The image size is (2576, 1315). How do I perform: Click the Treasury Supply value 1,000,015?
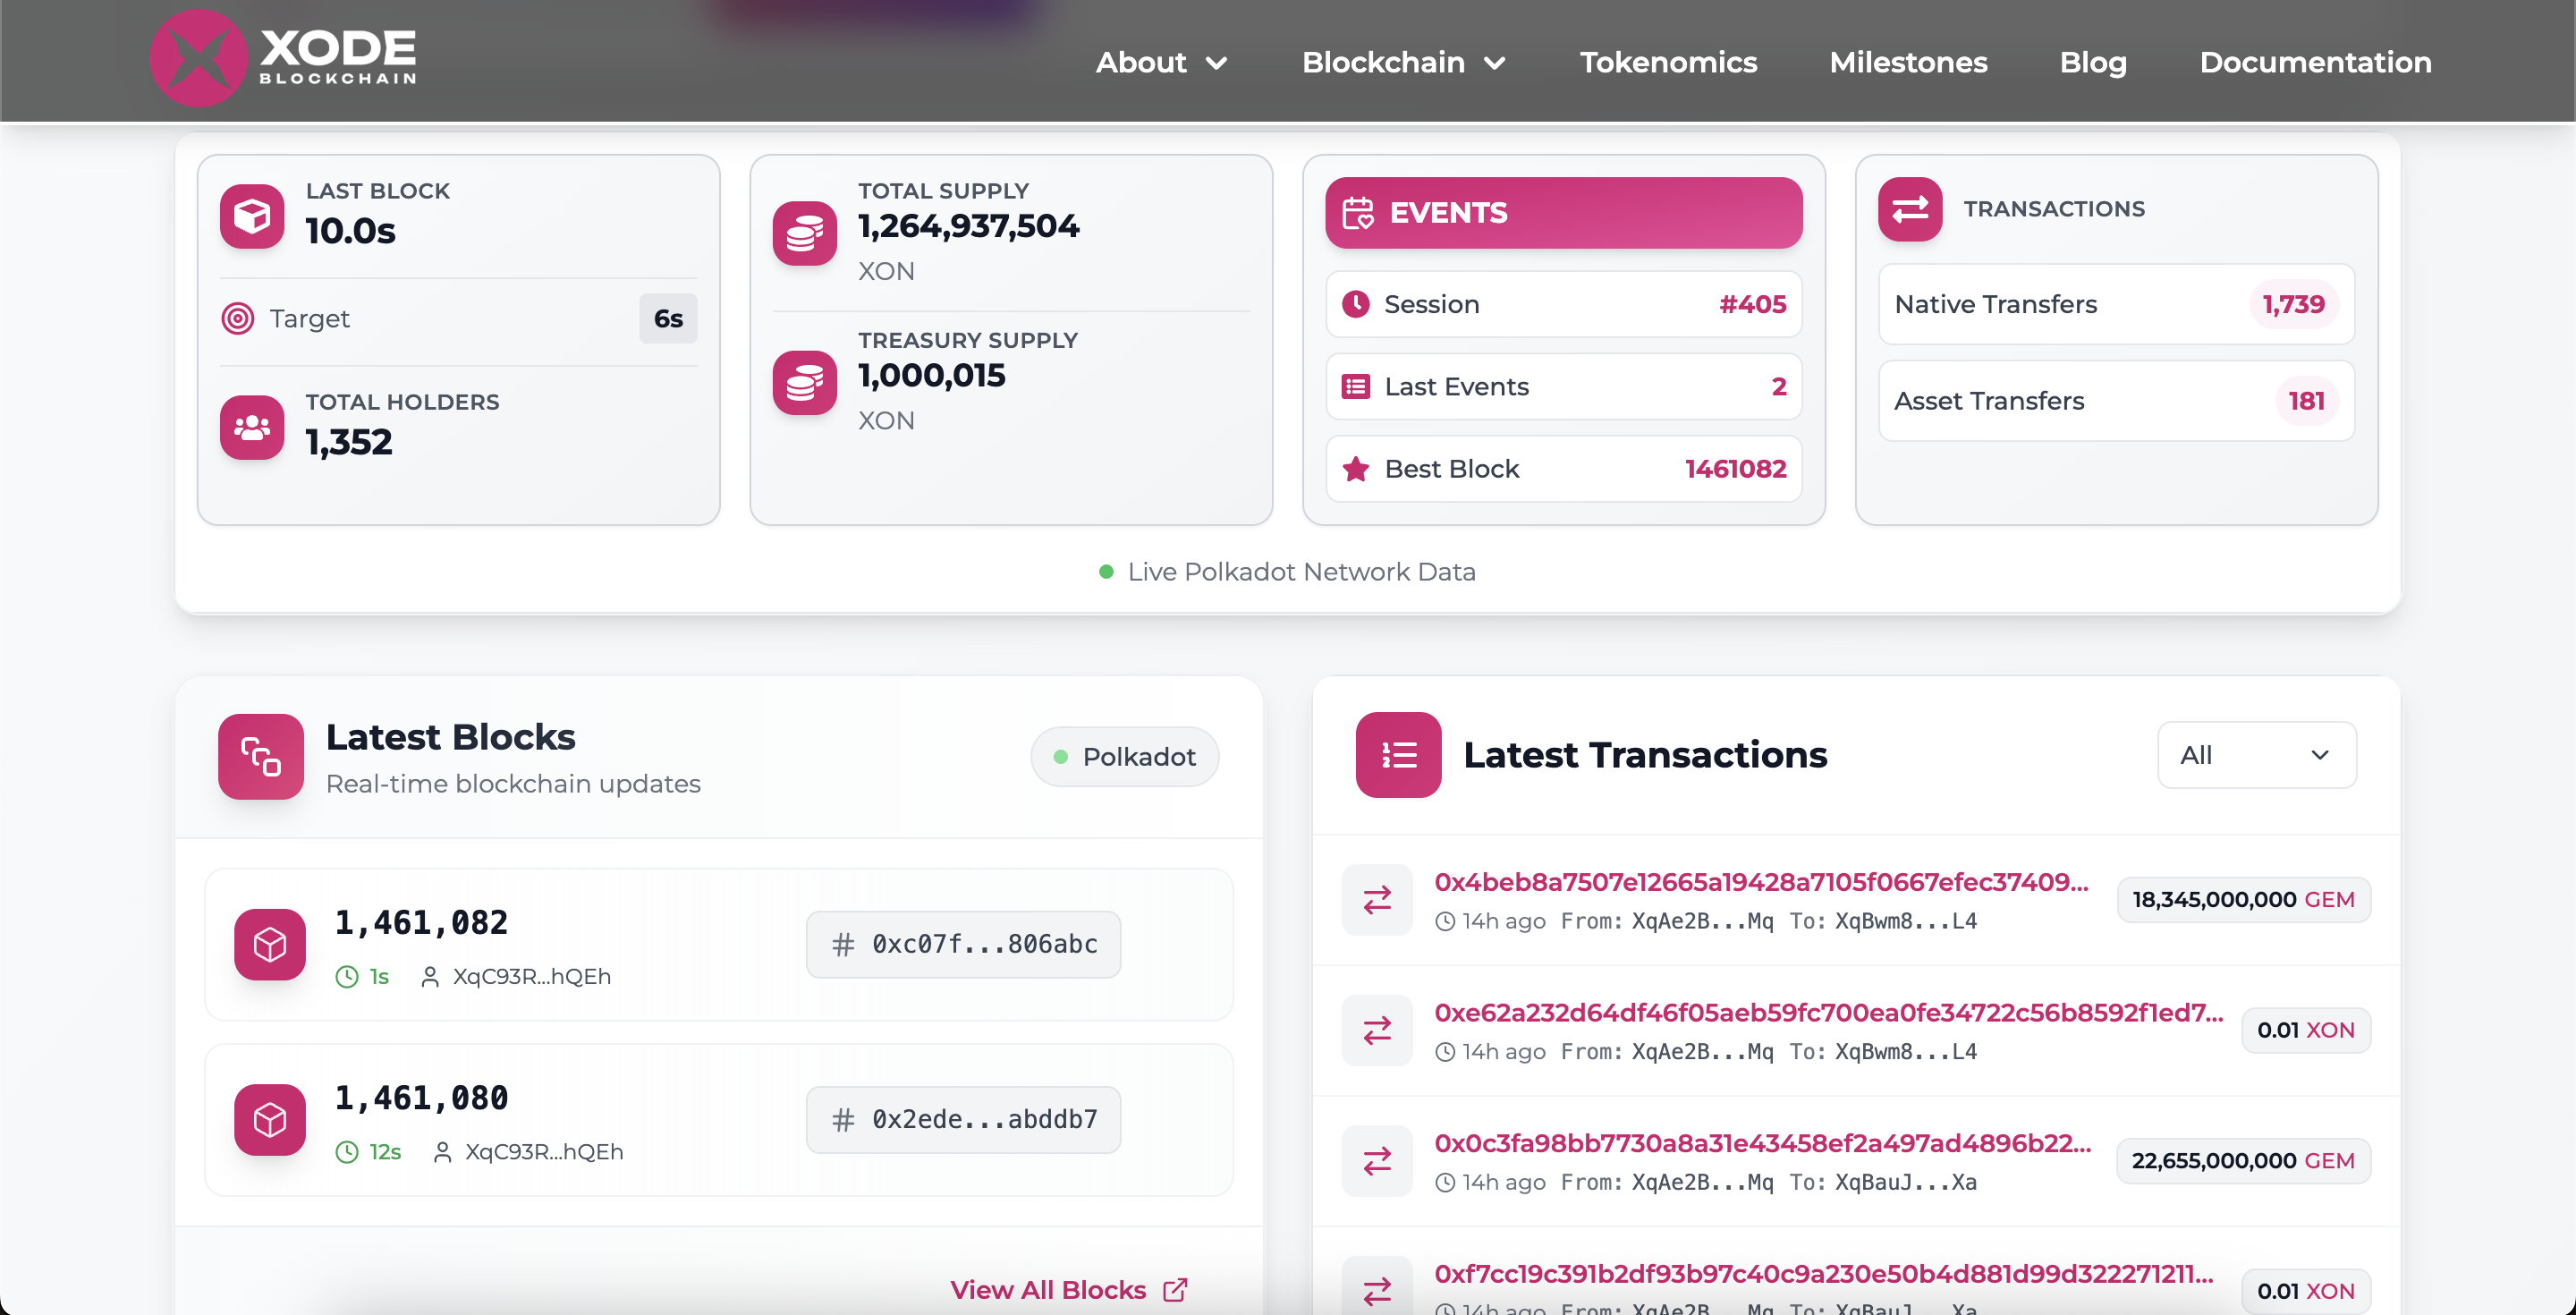click(931, 375)
